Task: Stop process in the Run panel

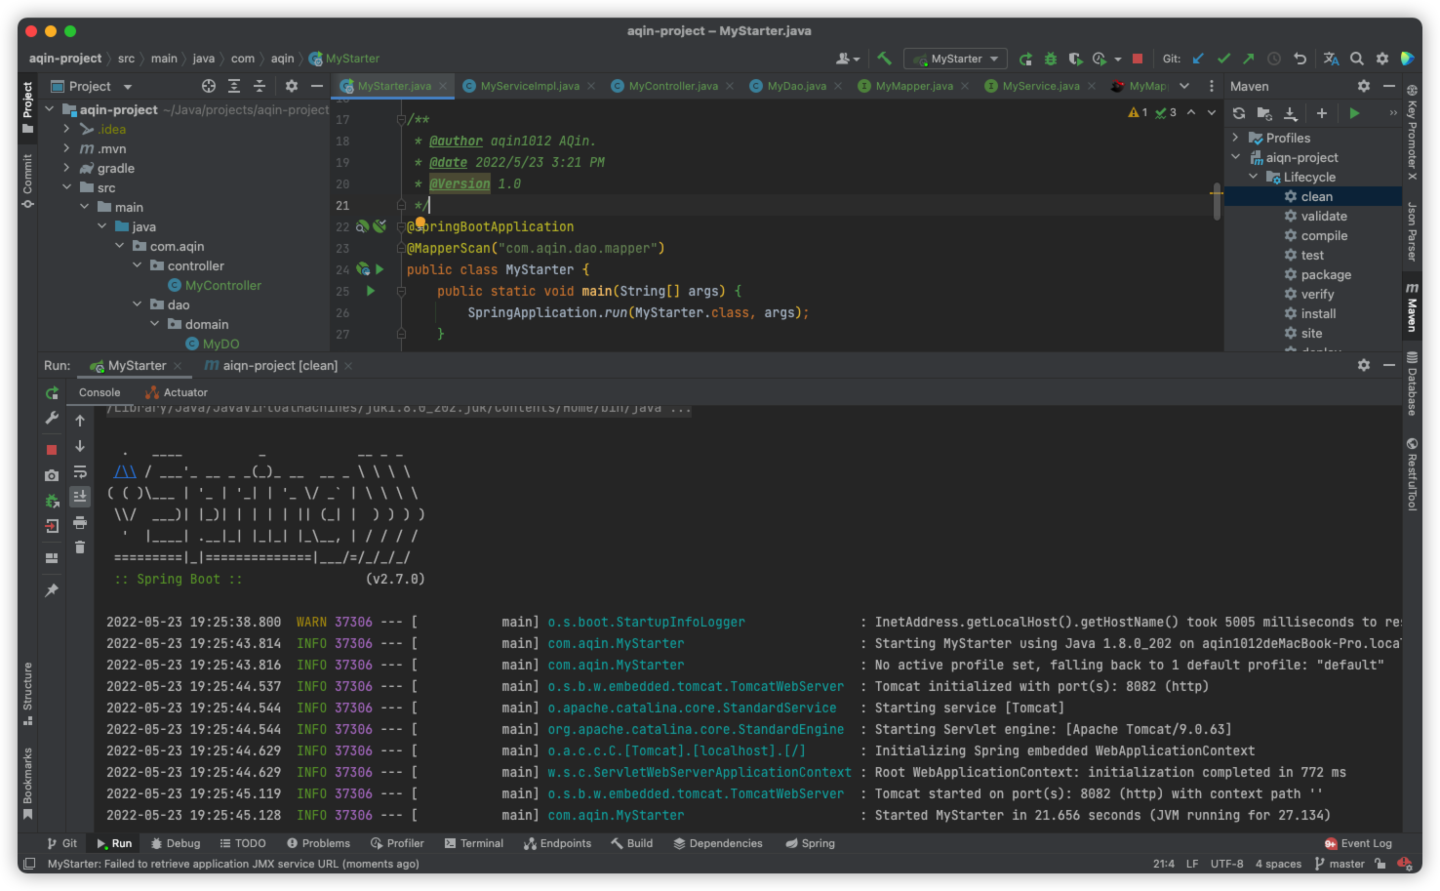Action: (52, 450)
